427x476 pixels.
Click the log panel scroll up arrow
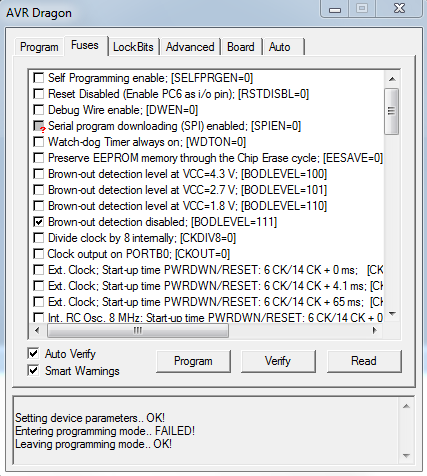tap(406, 406)
